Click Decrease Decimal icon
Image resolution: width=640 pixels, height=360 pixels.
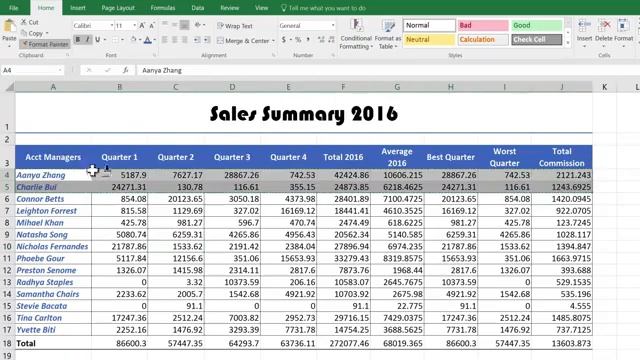(331, 40)
